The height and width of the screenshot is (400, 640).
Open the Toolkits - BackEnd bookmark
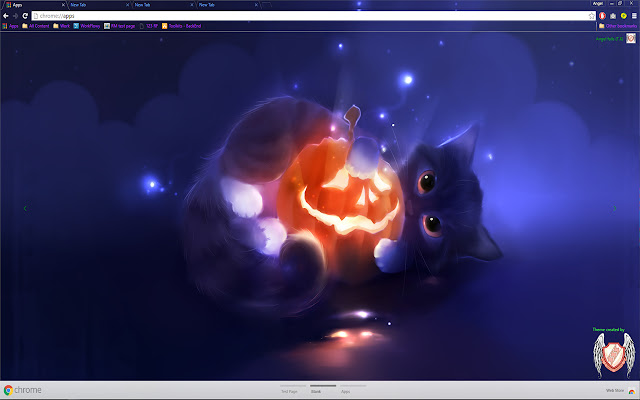(x=182, y=26)
